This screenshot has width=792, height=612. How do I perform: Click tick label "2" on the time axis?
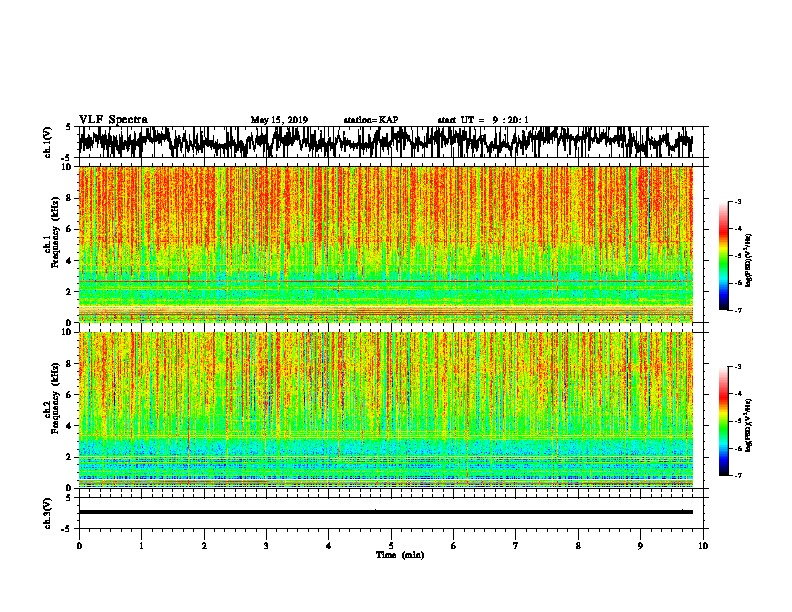coord(204,546)
